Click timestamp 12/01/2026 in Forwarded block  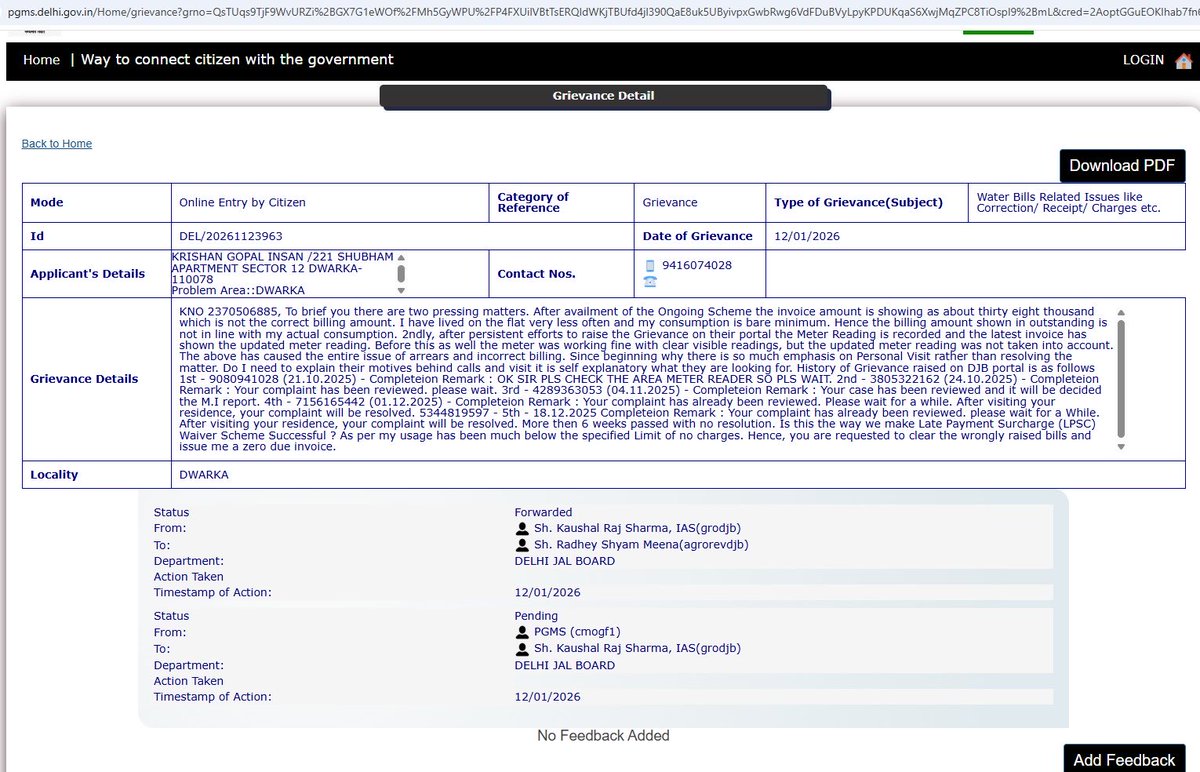pyautogui.click(x=547, y=593)
